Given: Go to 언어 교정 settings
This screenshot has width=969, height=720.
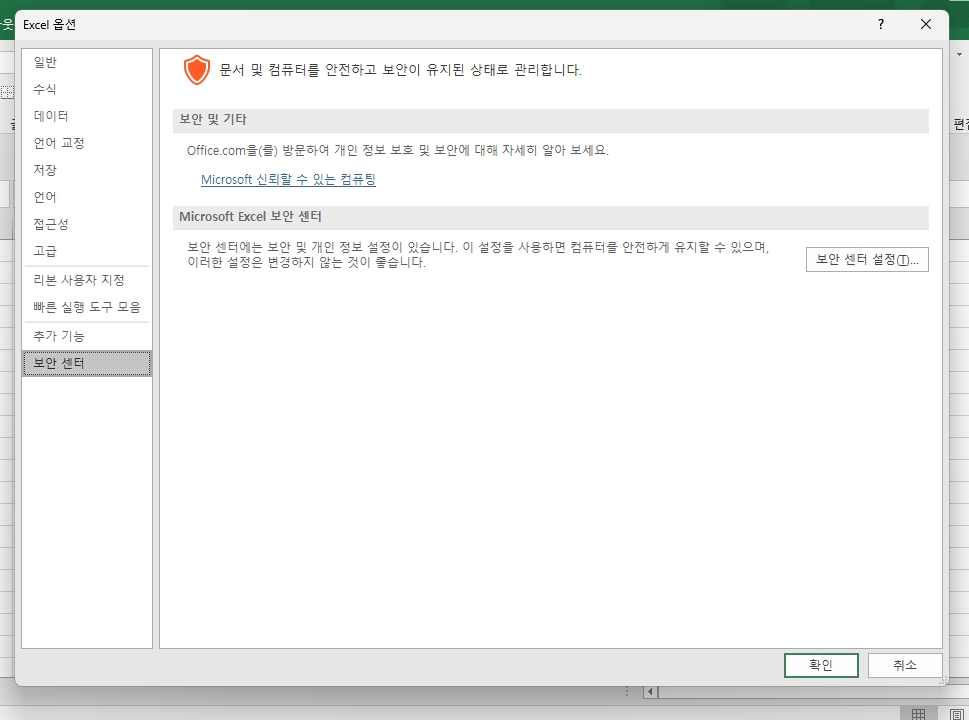Looking at the screenshot, I should click(x=87, y=143).
